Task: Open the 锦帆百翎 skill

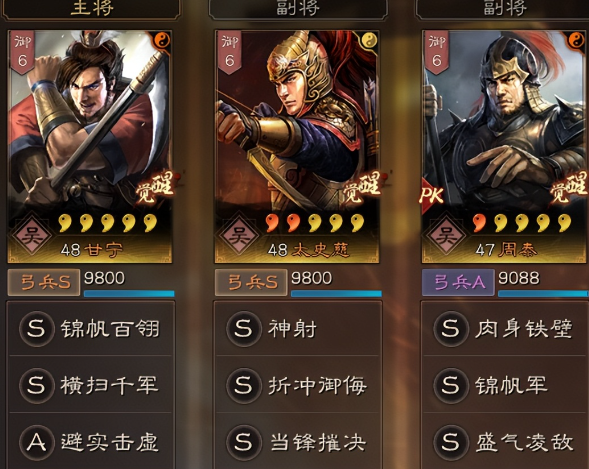Action: (x=91, y=329)
